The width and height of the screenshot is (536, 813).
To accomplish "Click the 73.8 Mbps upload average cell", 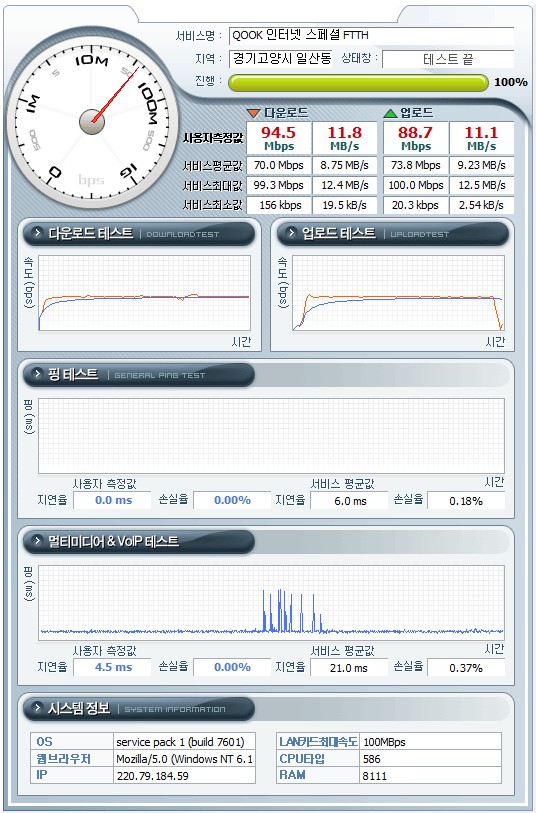I will (x=416, y=165).
